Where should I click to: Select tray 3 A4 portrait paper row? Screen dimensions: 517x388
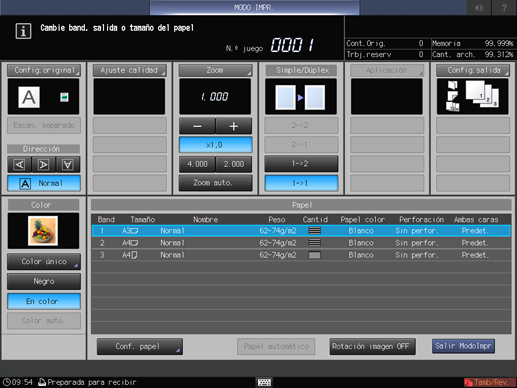pos(301,255)
